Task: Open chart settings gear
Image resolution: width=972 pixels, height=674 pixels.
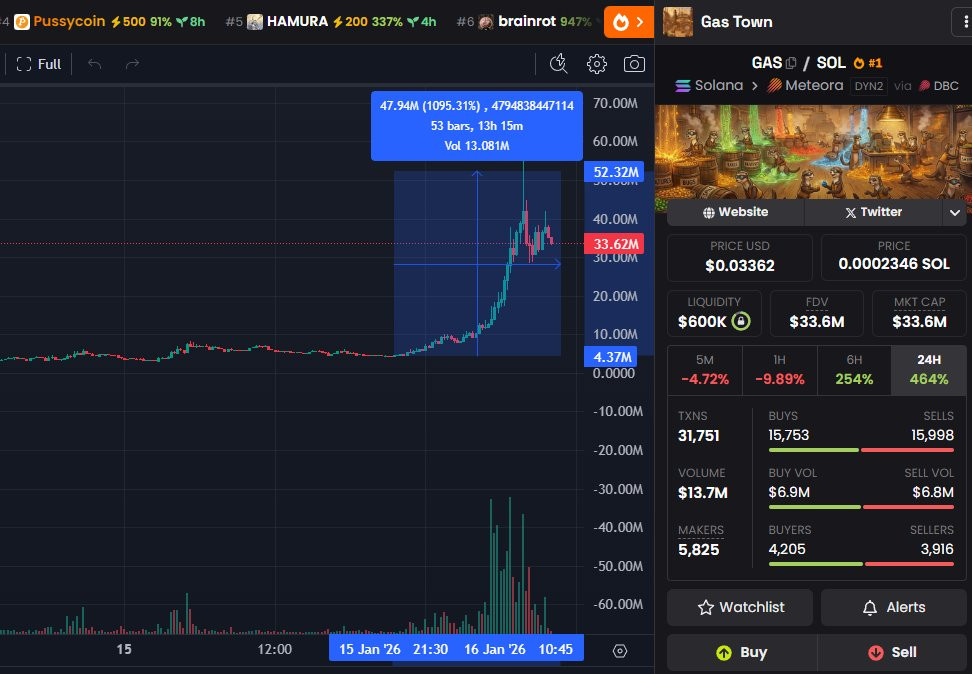Action: (596, 64)
